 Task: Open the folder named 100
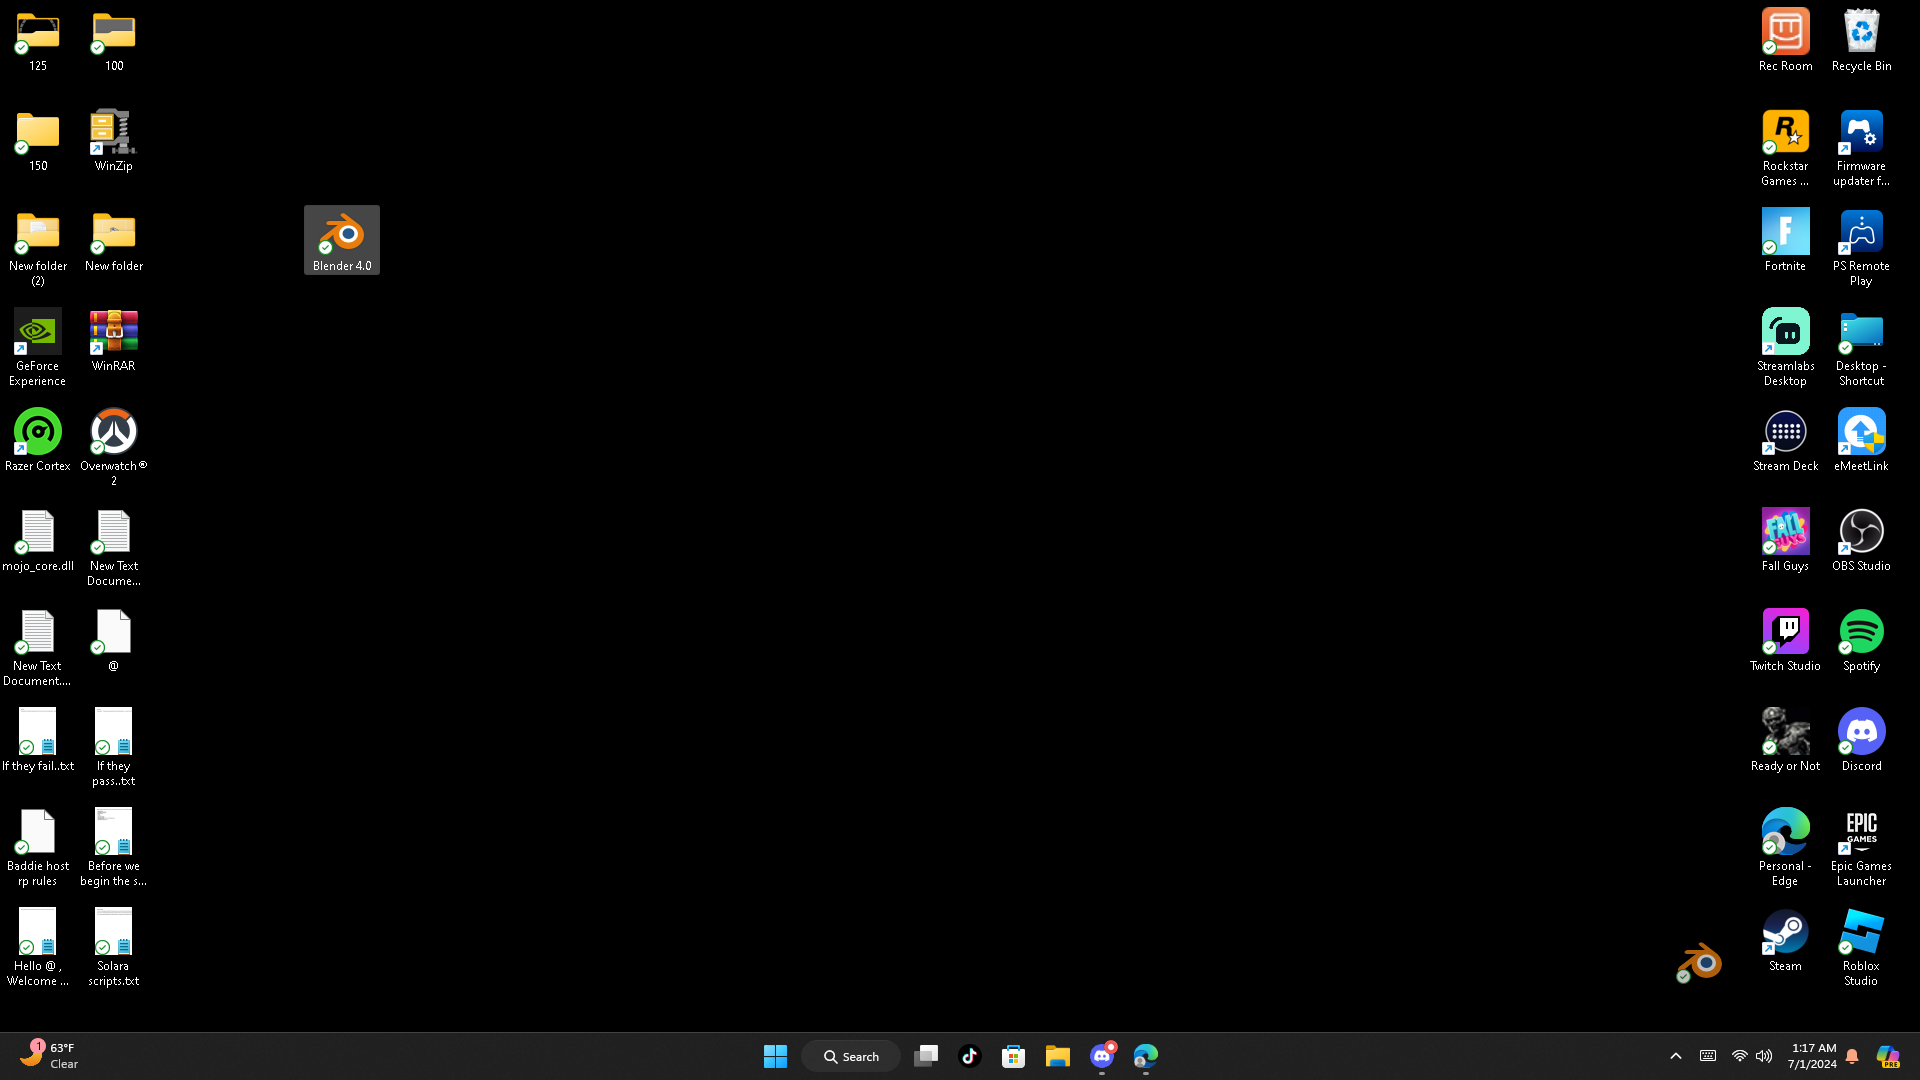114,40
